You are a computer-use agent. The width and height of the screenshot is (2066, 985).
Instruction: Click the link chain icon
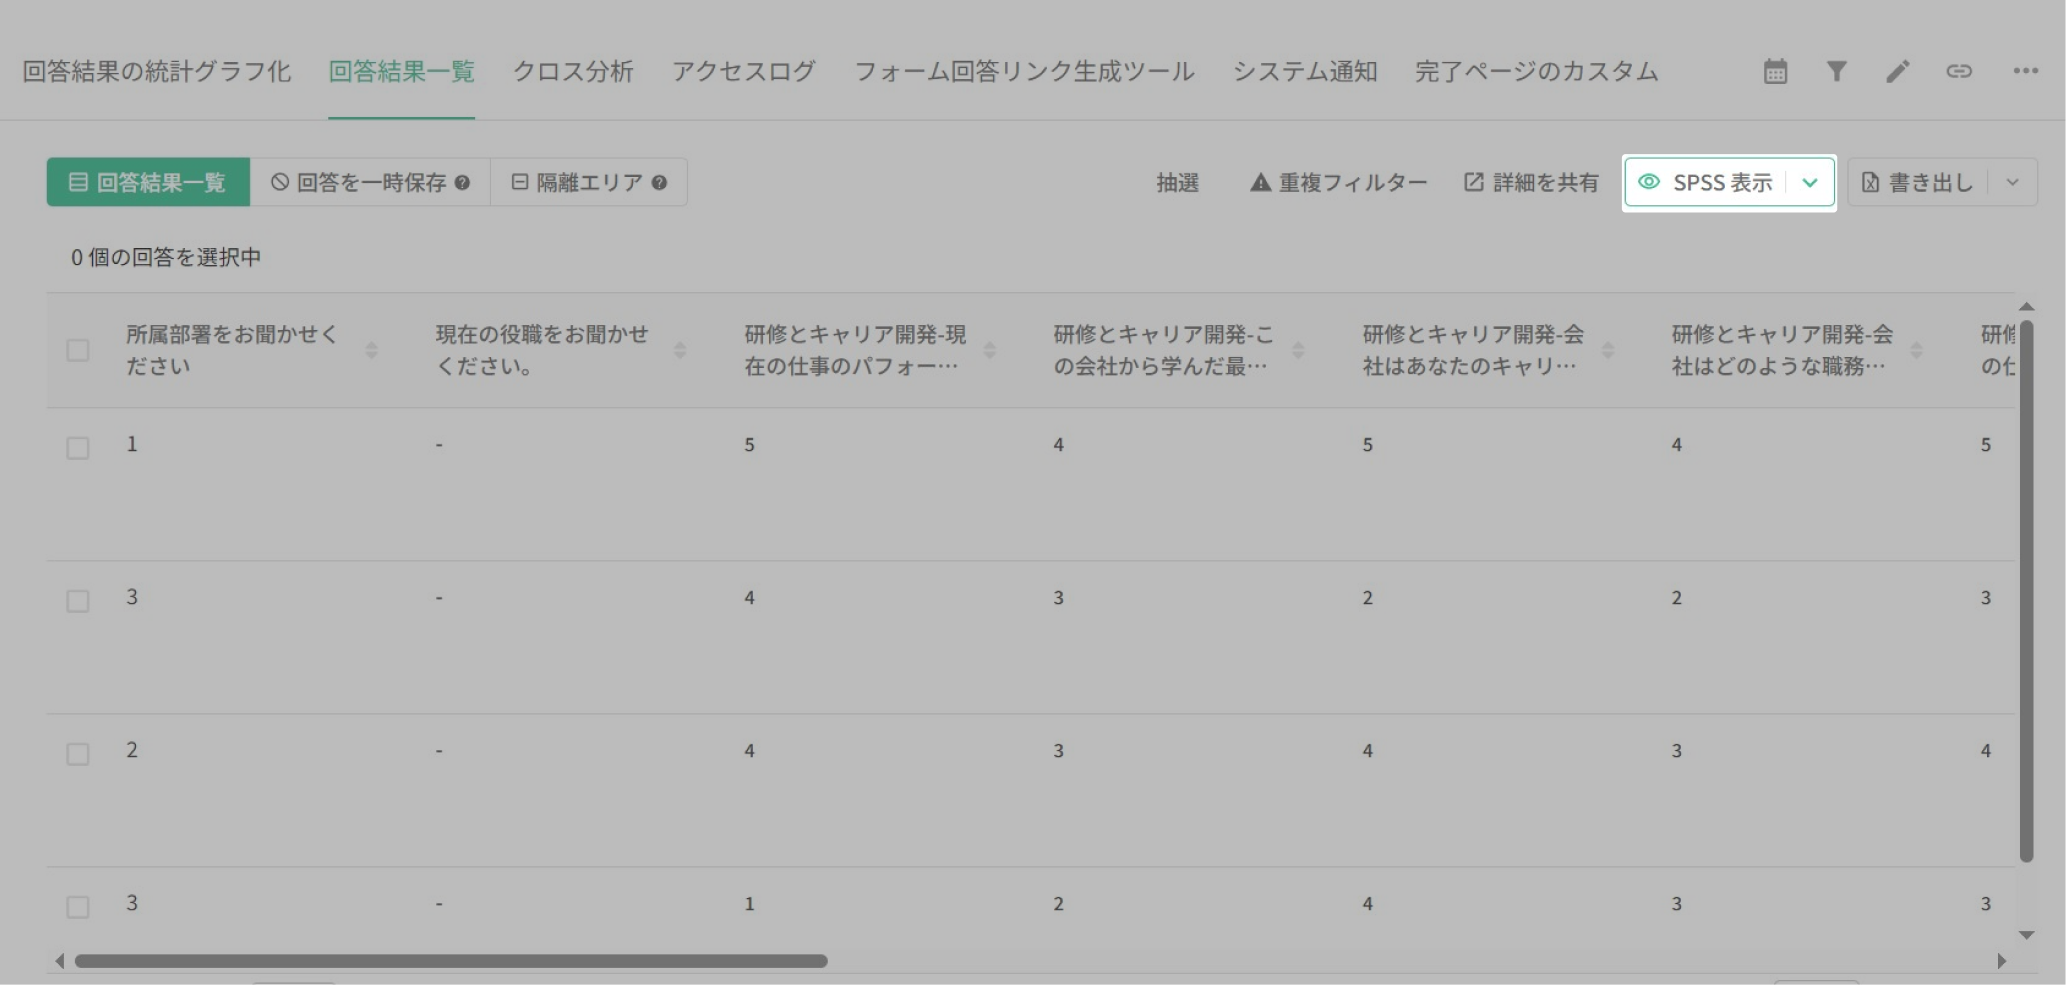click(1959, 71)
